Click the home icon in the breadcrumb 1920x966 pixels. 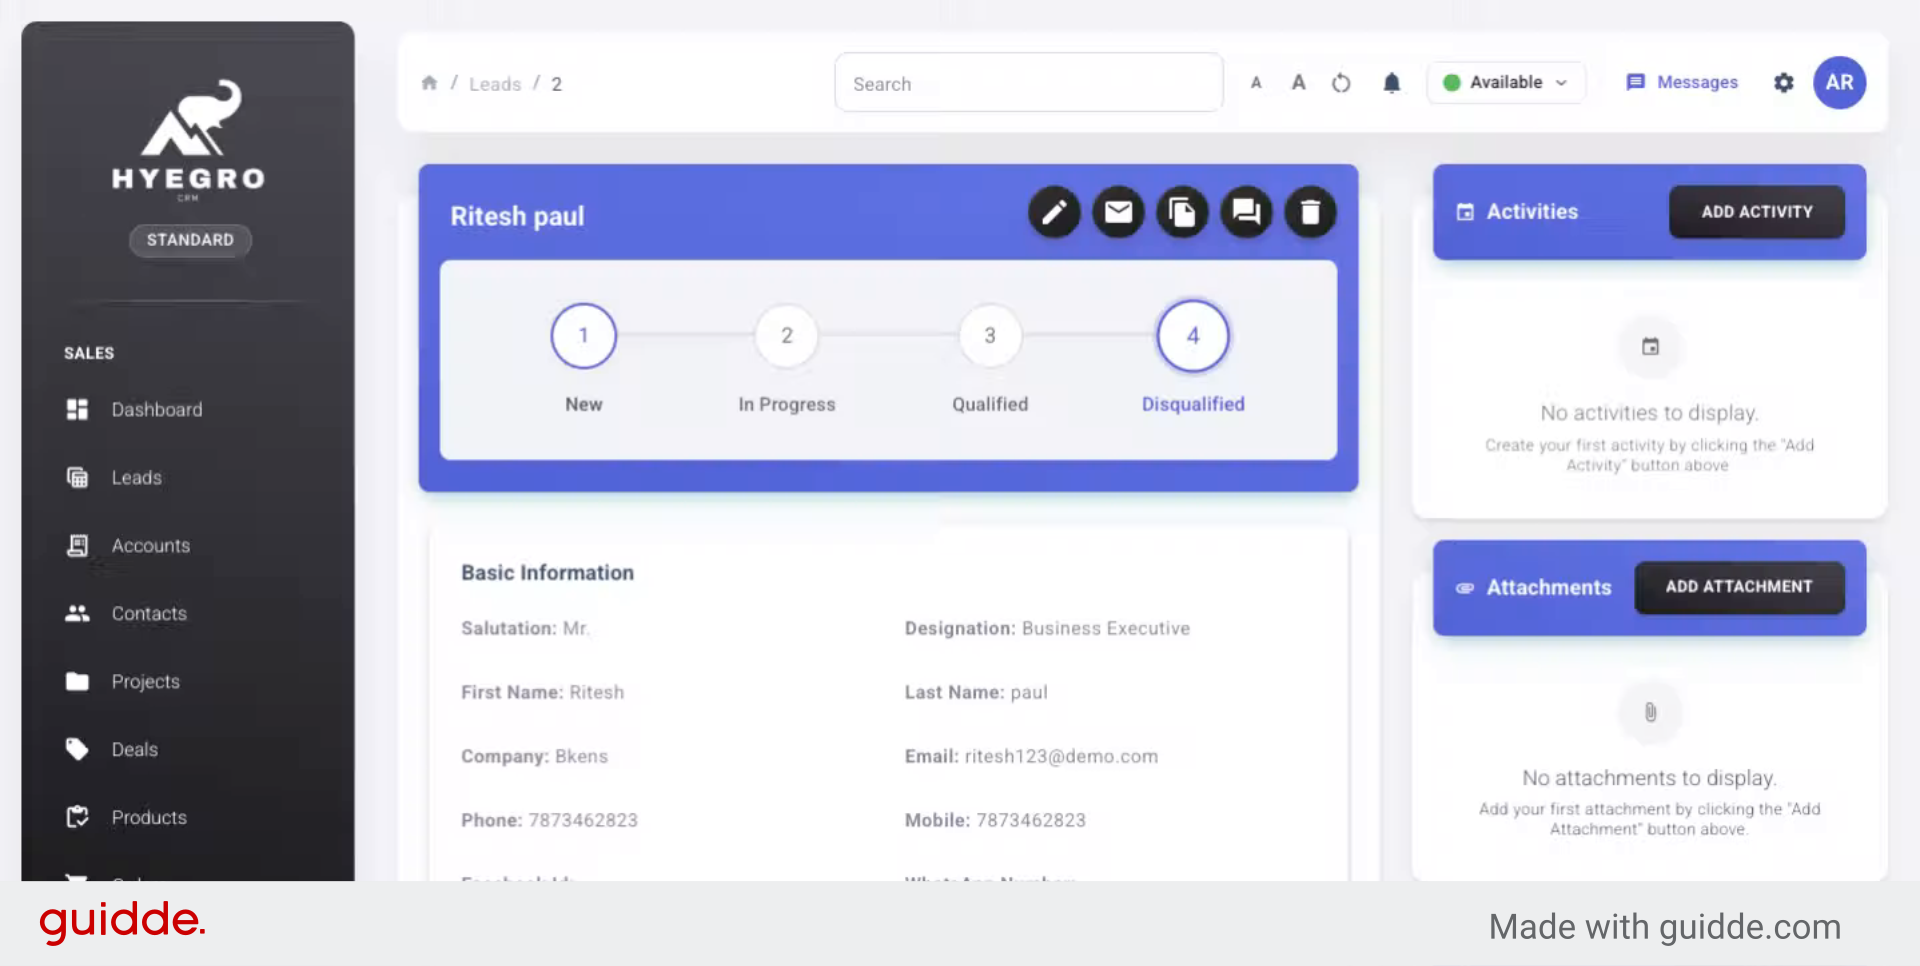point(429,83)
